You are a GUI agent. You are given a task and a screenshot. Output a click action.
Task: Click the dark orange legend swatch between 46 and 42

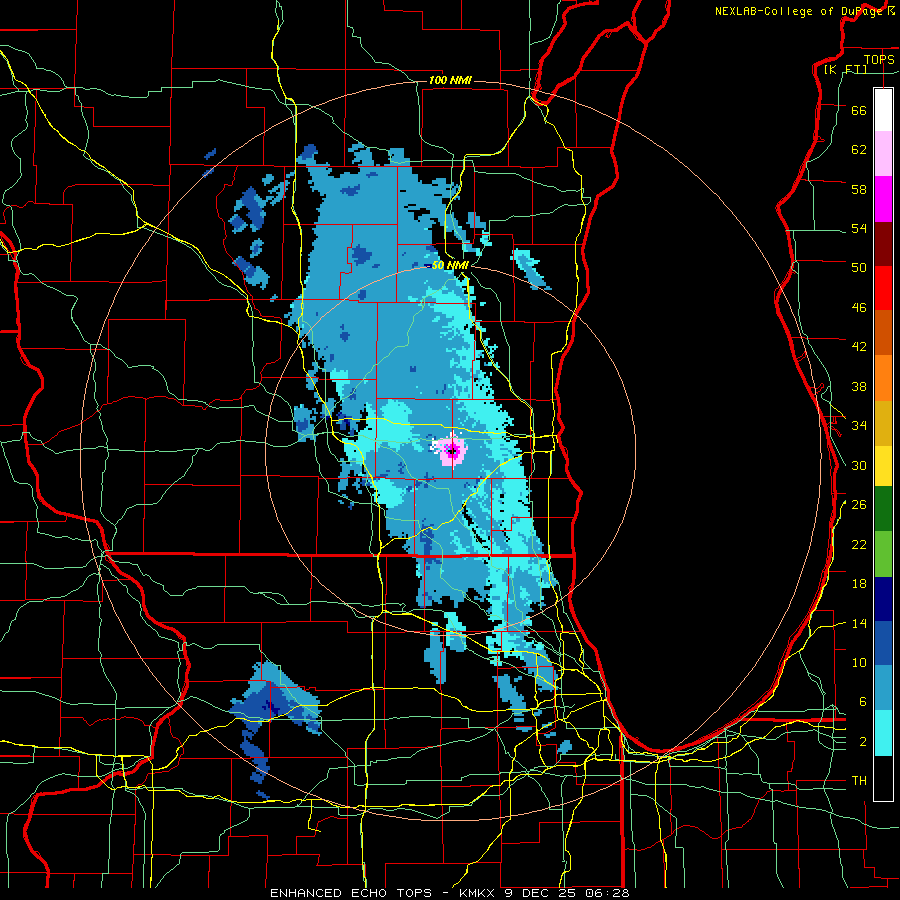[883, 333]
